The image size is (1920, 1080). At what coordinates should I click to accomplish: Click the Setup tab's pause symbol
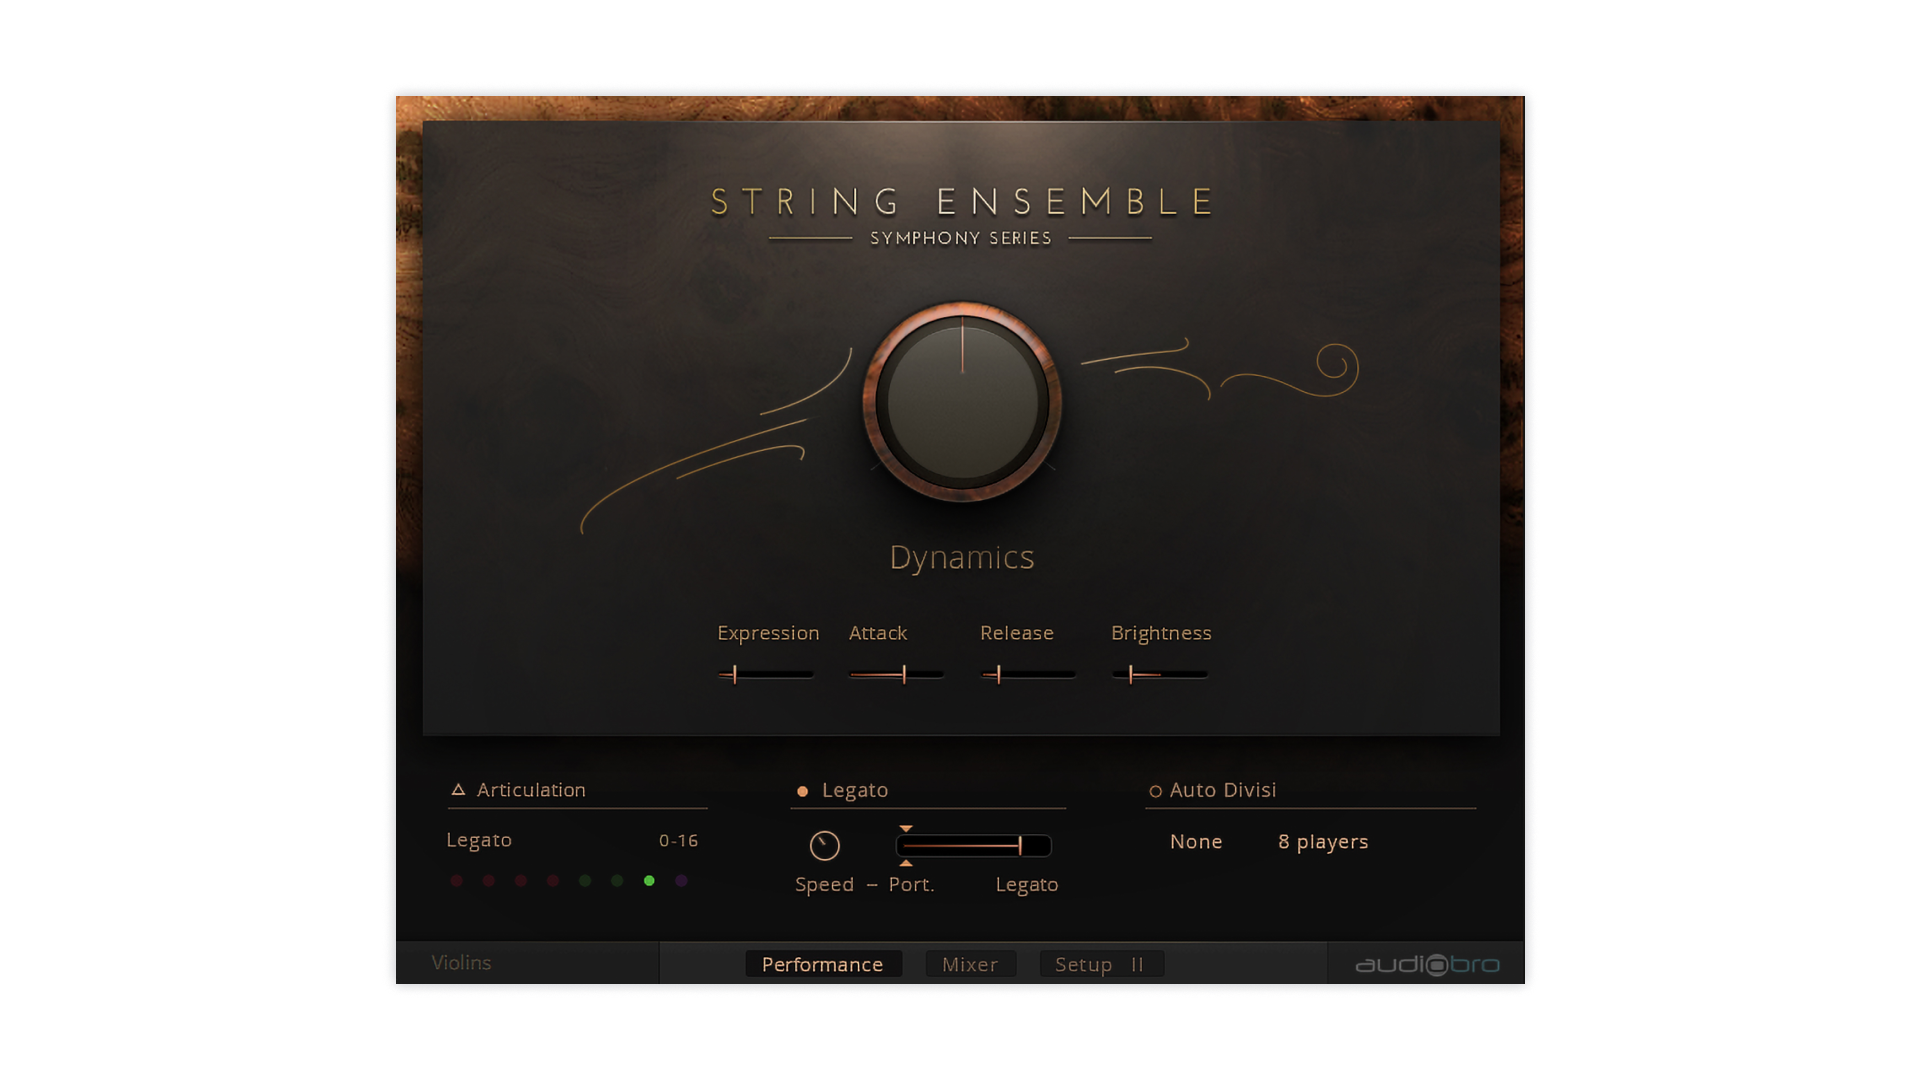click(1137, 965)
